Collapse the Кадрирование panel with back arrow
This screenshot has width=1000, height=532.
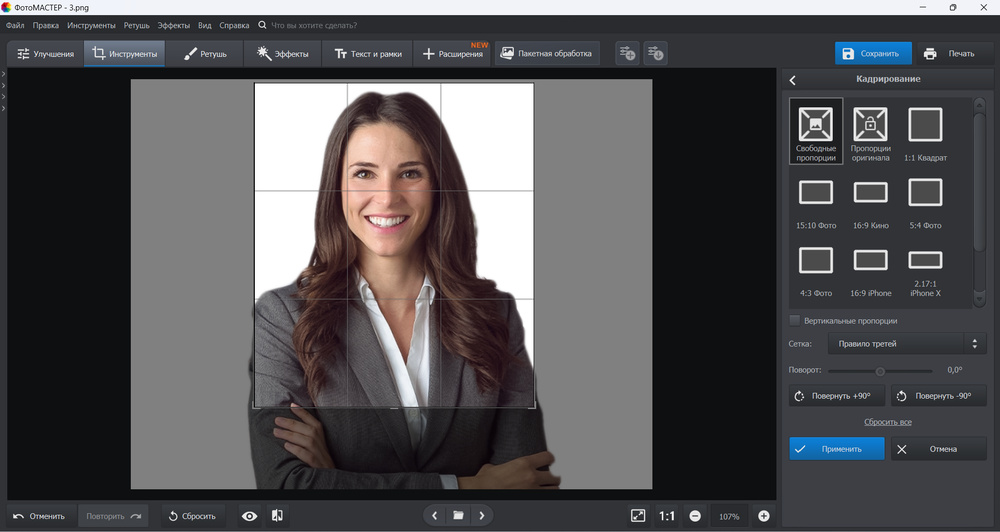tap(793, 80)
